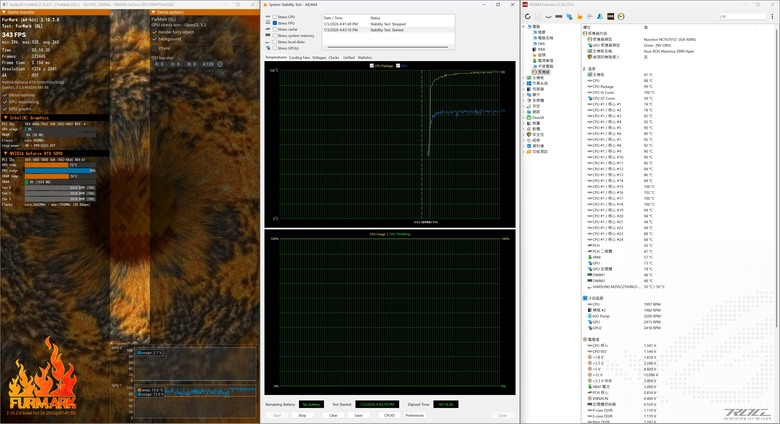Click the FurMark title bar app icon
The width and height of the screenshot is (780, 424).
(x=4, y=4)
